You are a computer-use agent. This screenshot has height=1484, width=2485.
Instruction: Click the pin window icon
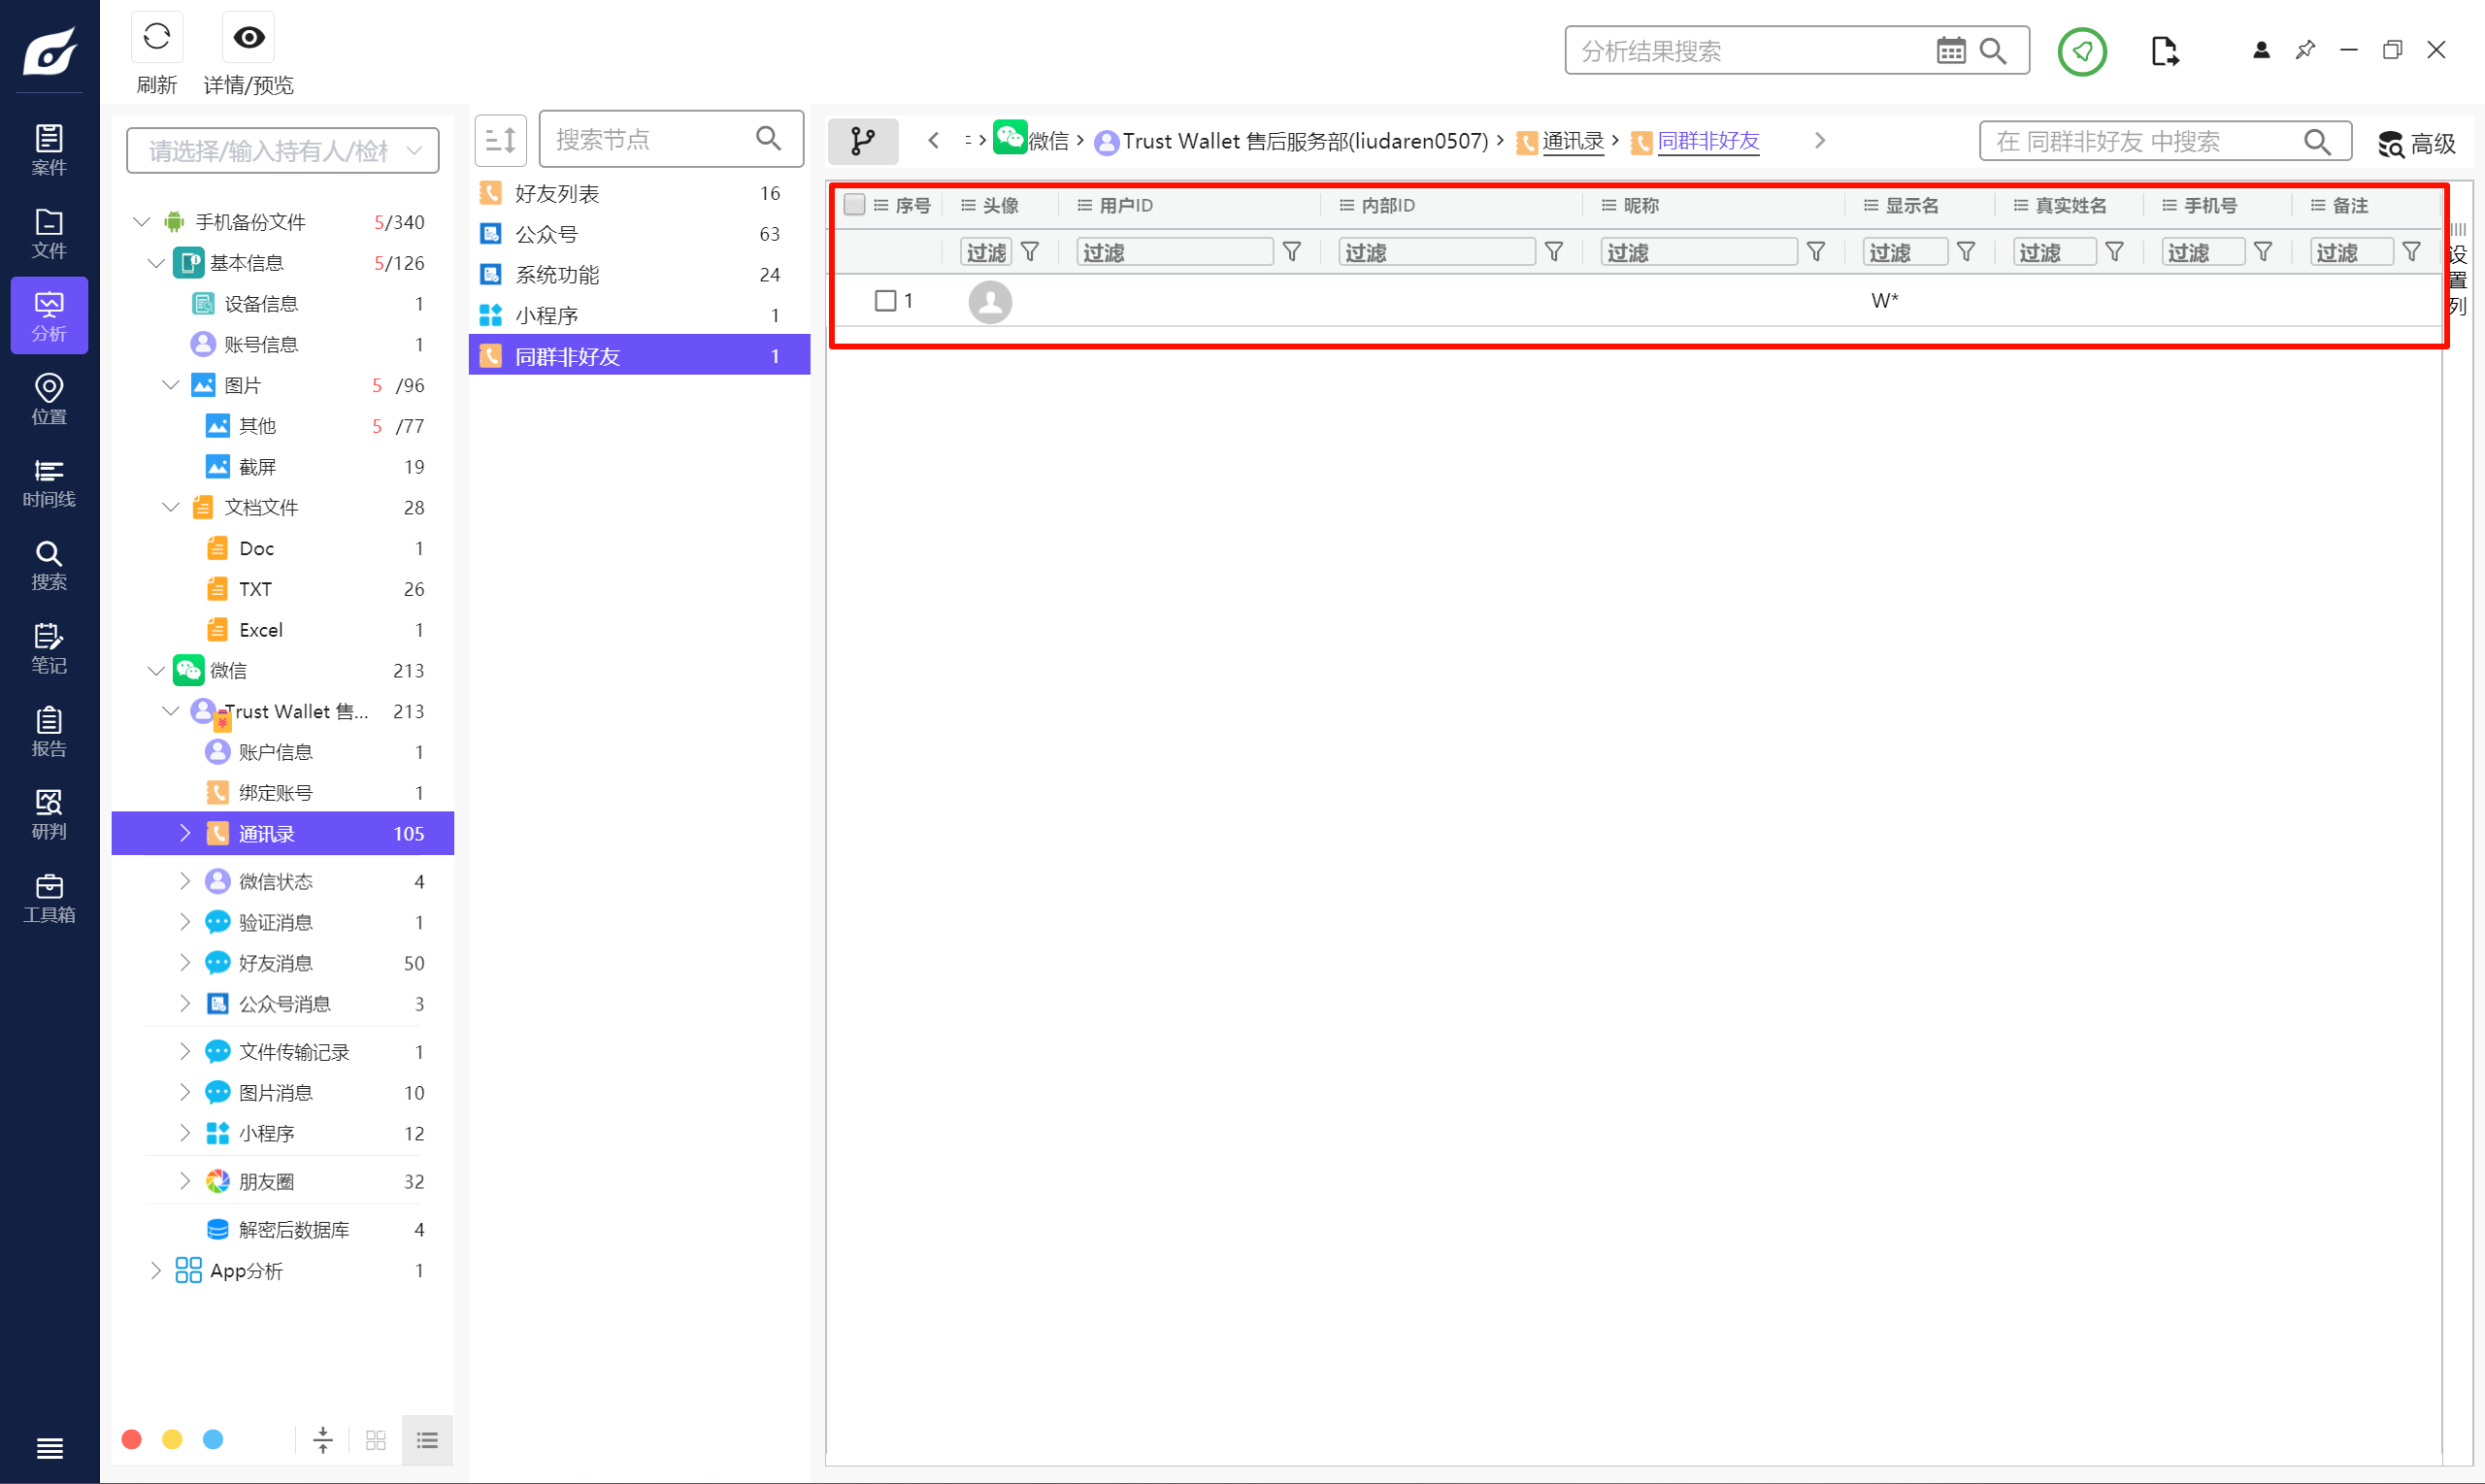pyautogui.click(x=2304, y=50)
